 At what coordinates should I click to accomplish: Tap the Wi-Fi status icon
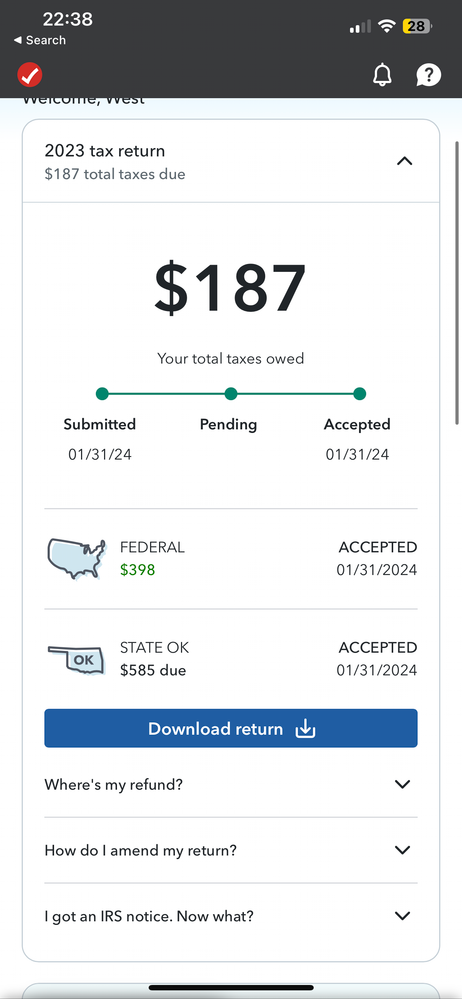pyautogui.click(x=386, y=26)
